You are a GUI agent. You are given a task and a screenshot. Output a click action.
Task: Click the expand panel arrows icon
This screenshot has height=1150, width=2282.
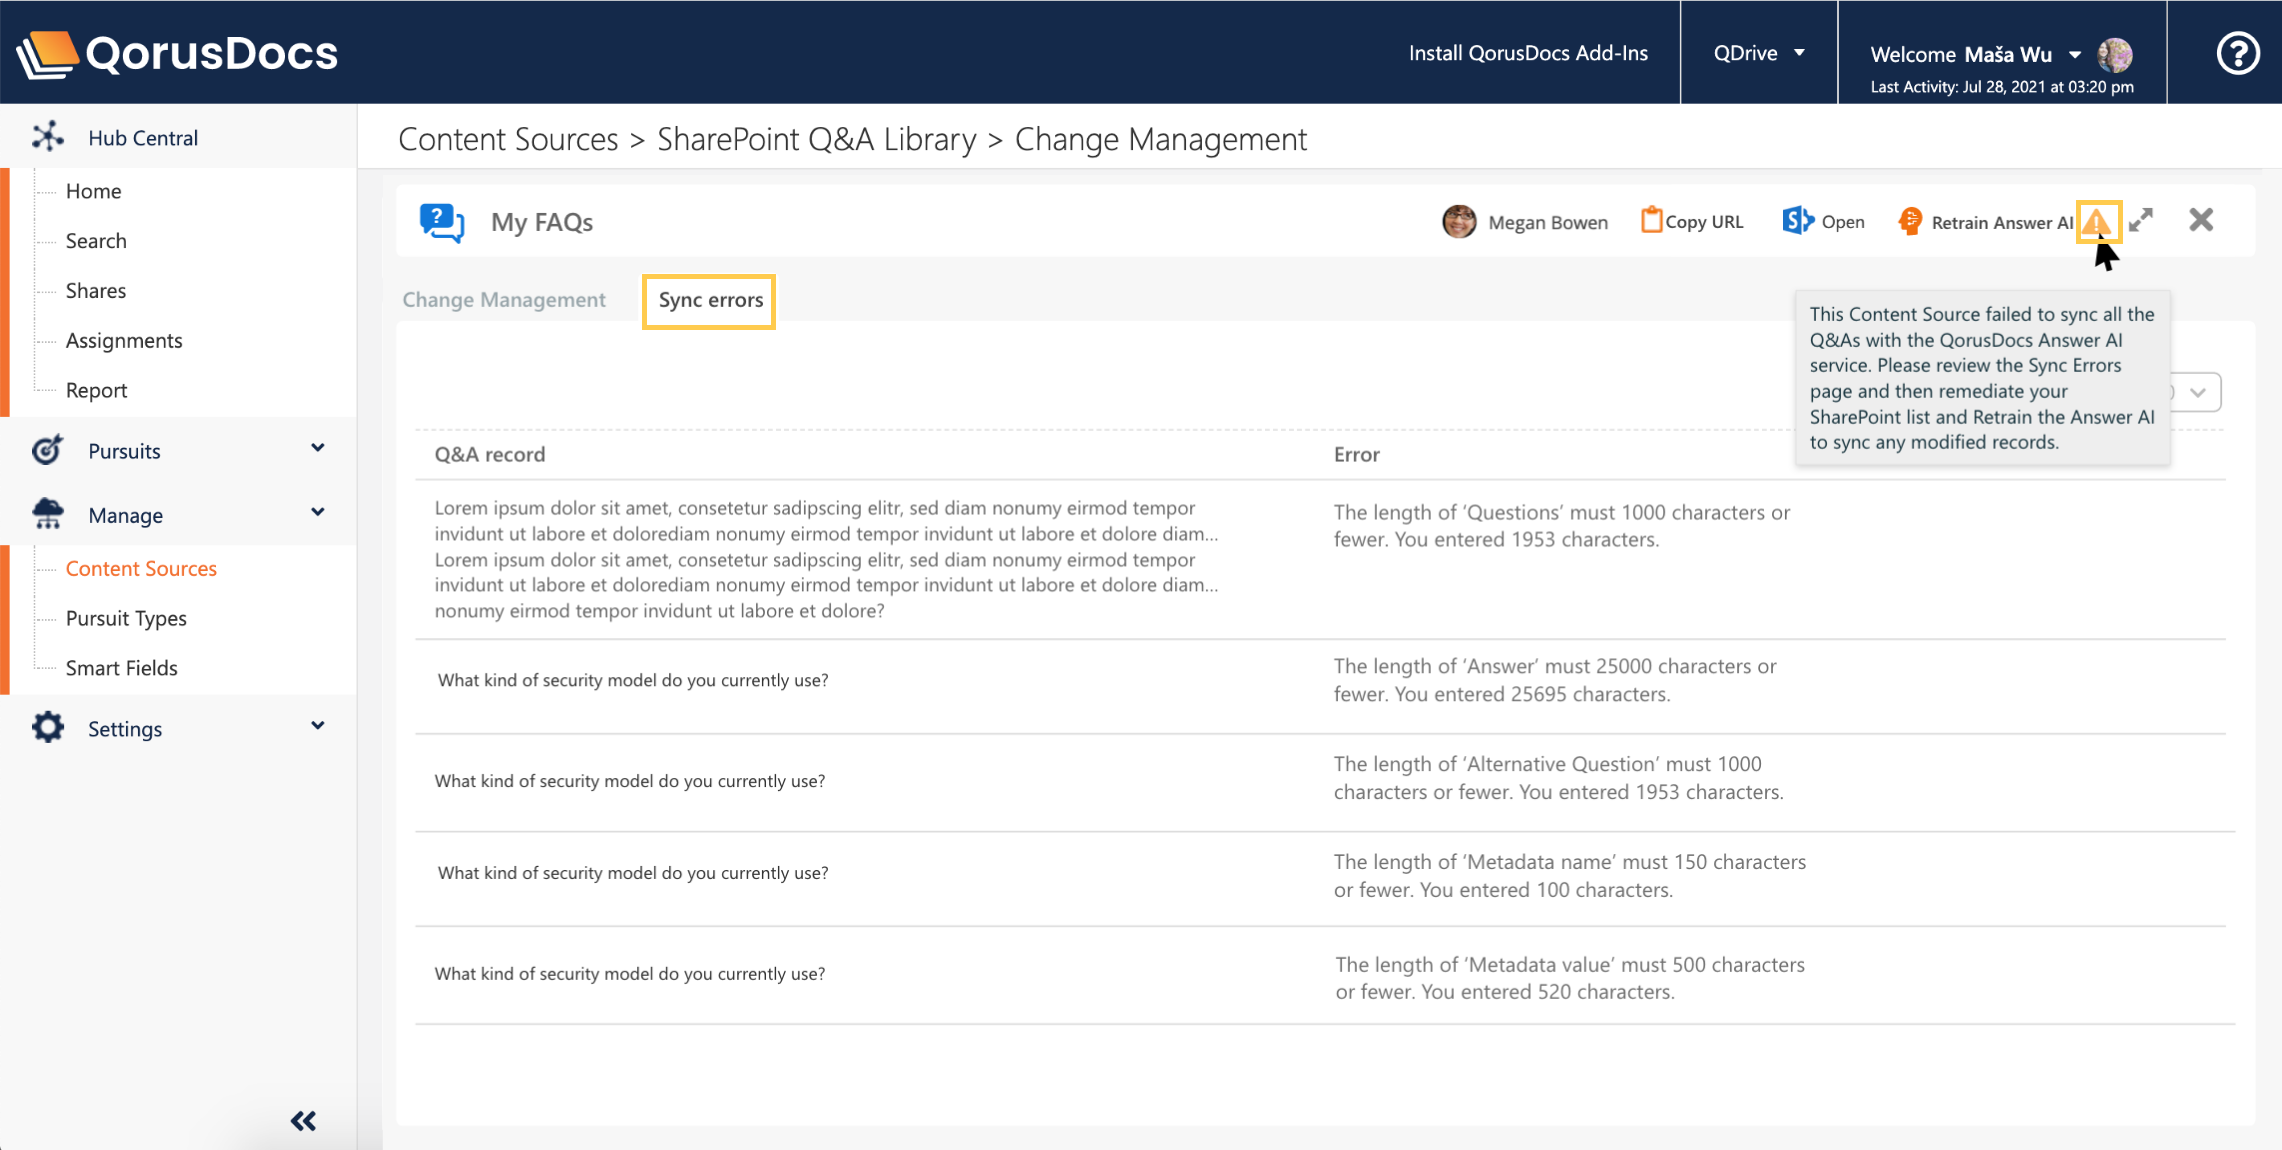(2141, 220)
